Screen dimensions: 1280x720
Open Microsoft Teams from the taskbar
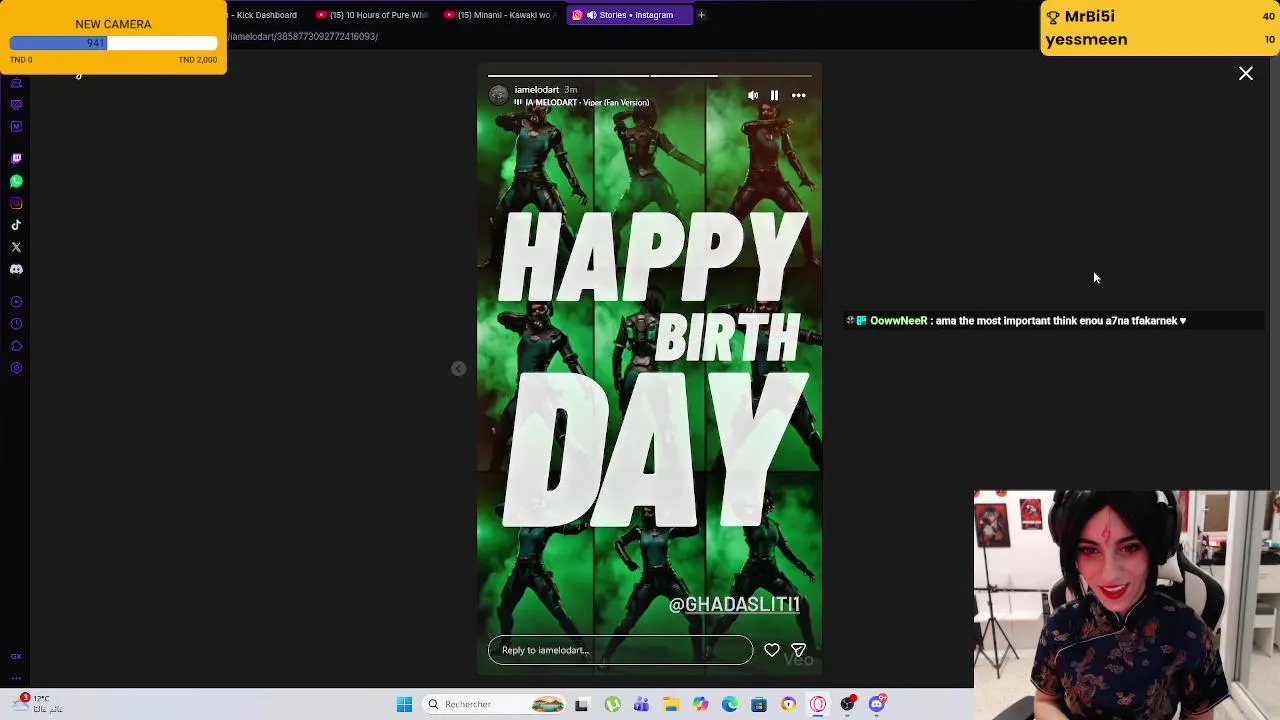pos(641,705)
